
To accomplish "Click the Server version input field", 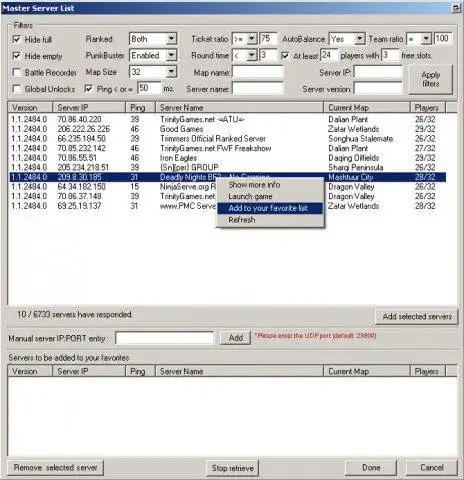I will [378, 89].
